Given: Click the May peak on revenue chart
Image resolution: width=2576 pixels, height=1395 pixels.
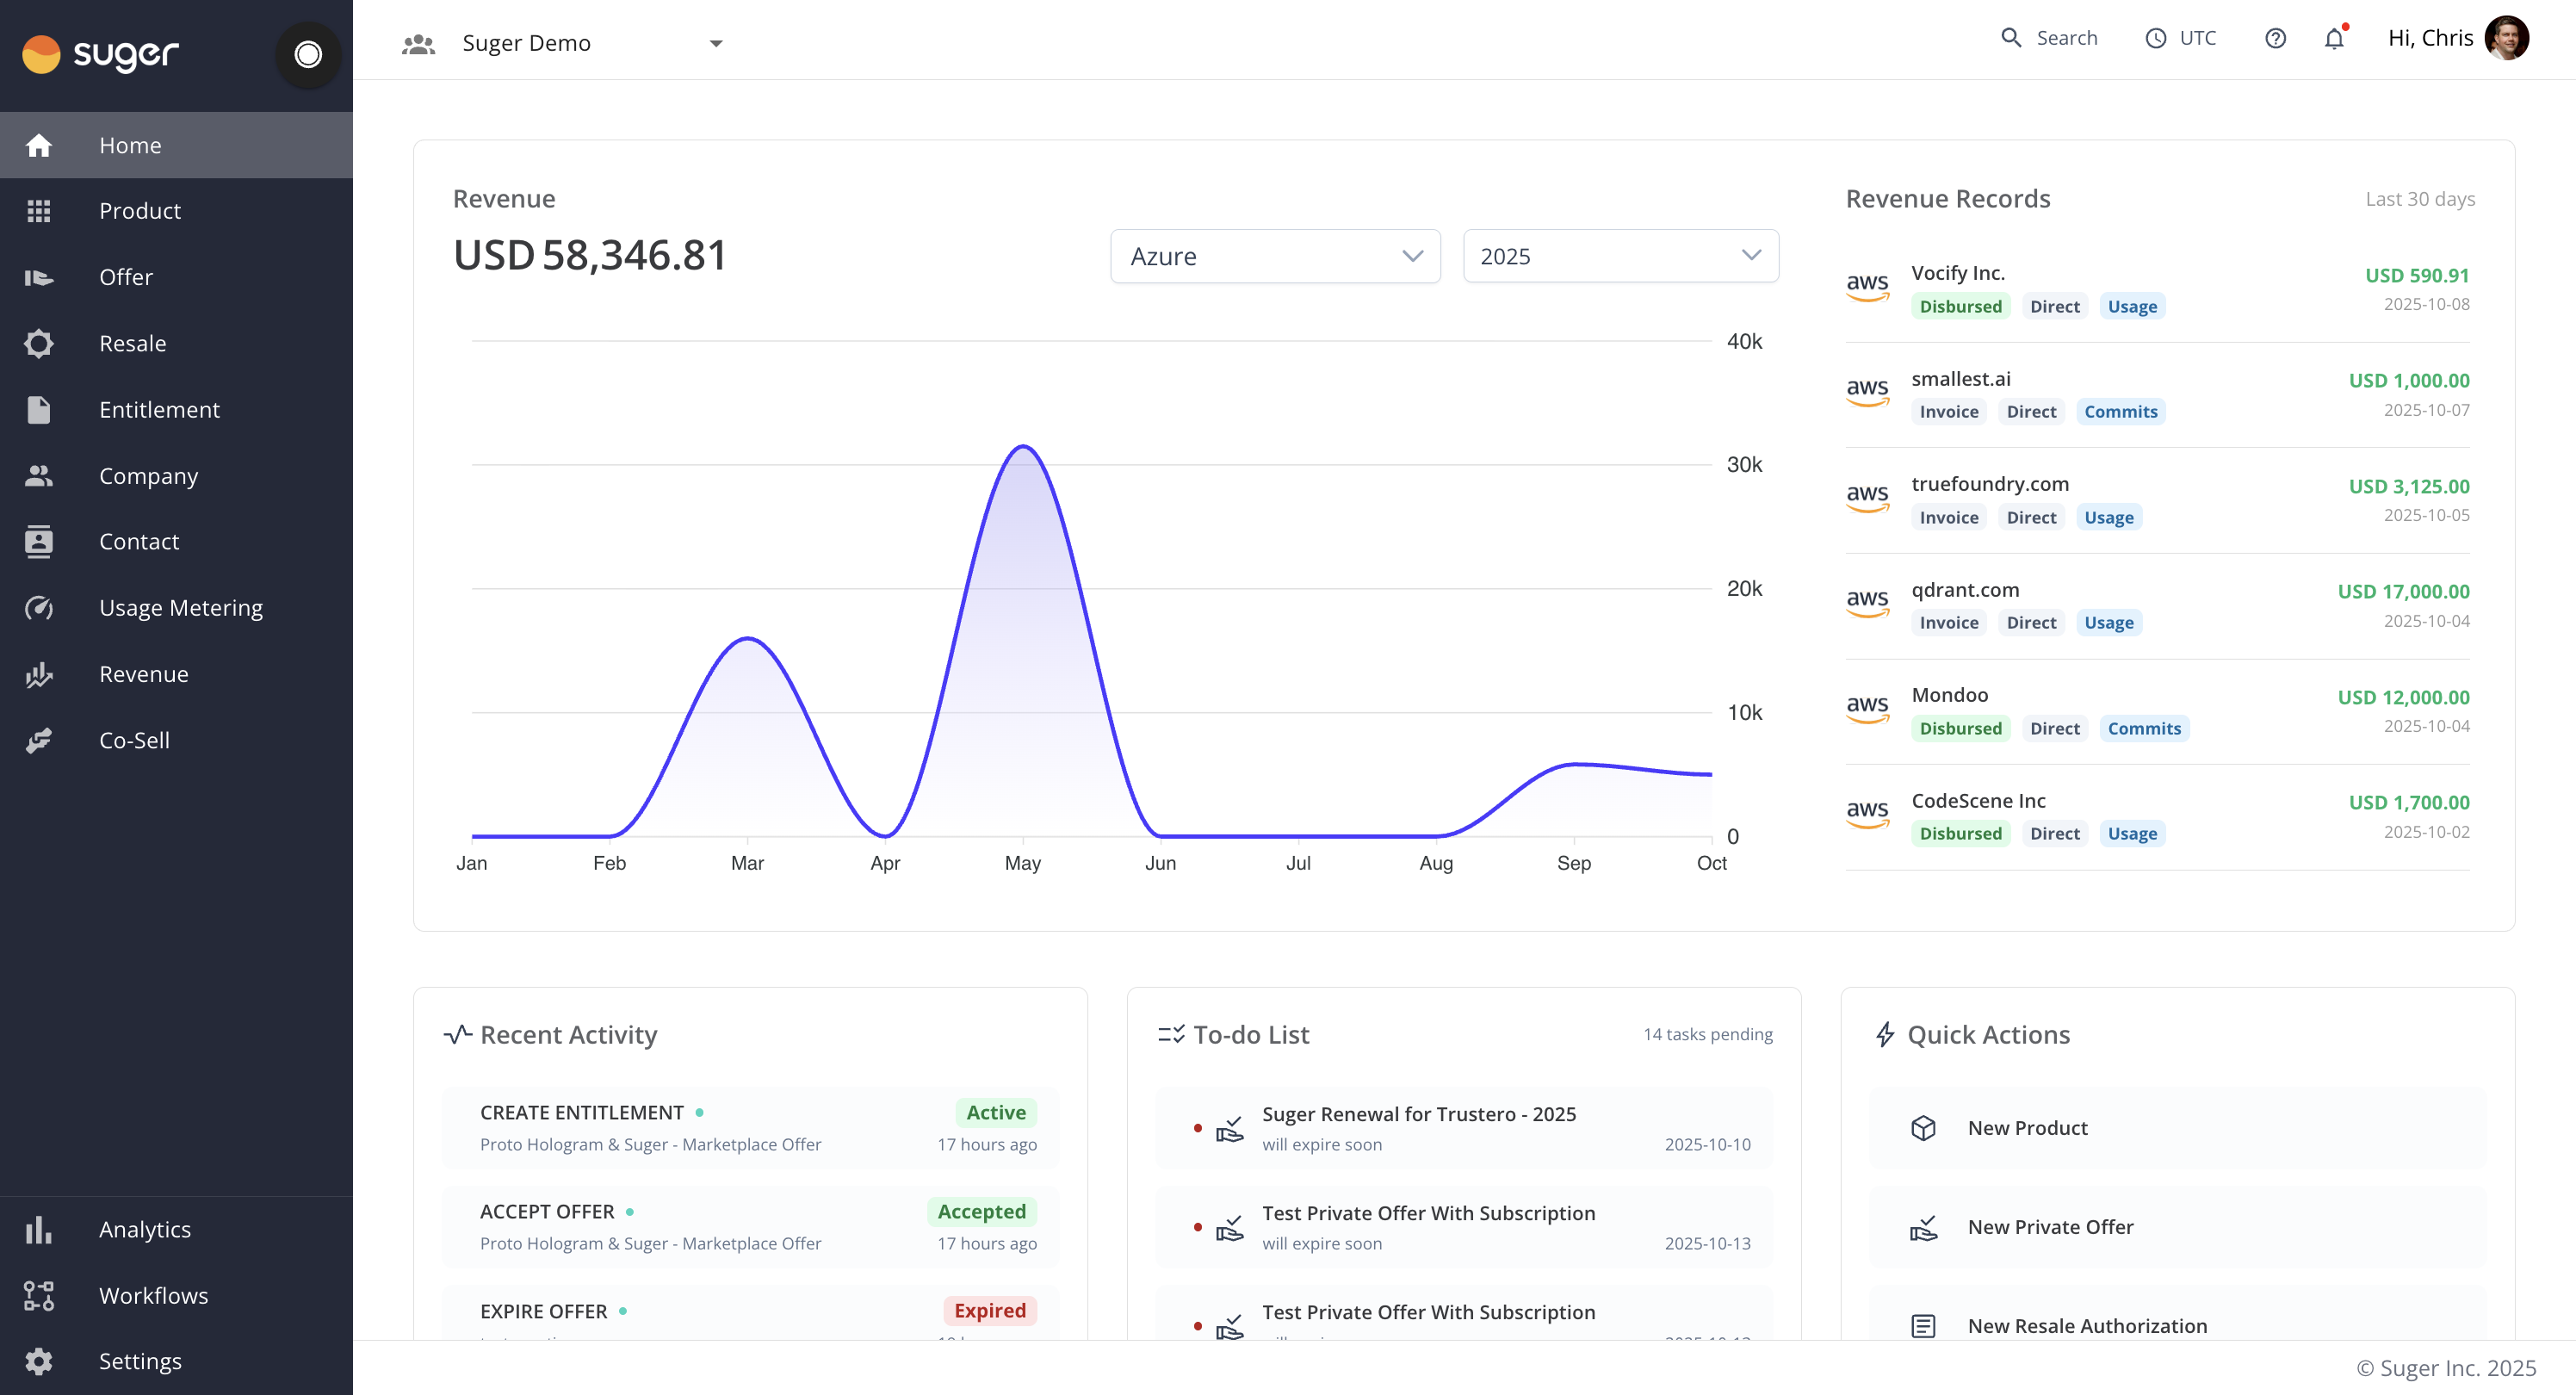Looking at the screenshot, I should (x=1022, y=447).
